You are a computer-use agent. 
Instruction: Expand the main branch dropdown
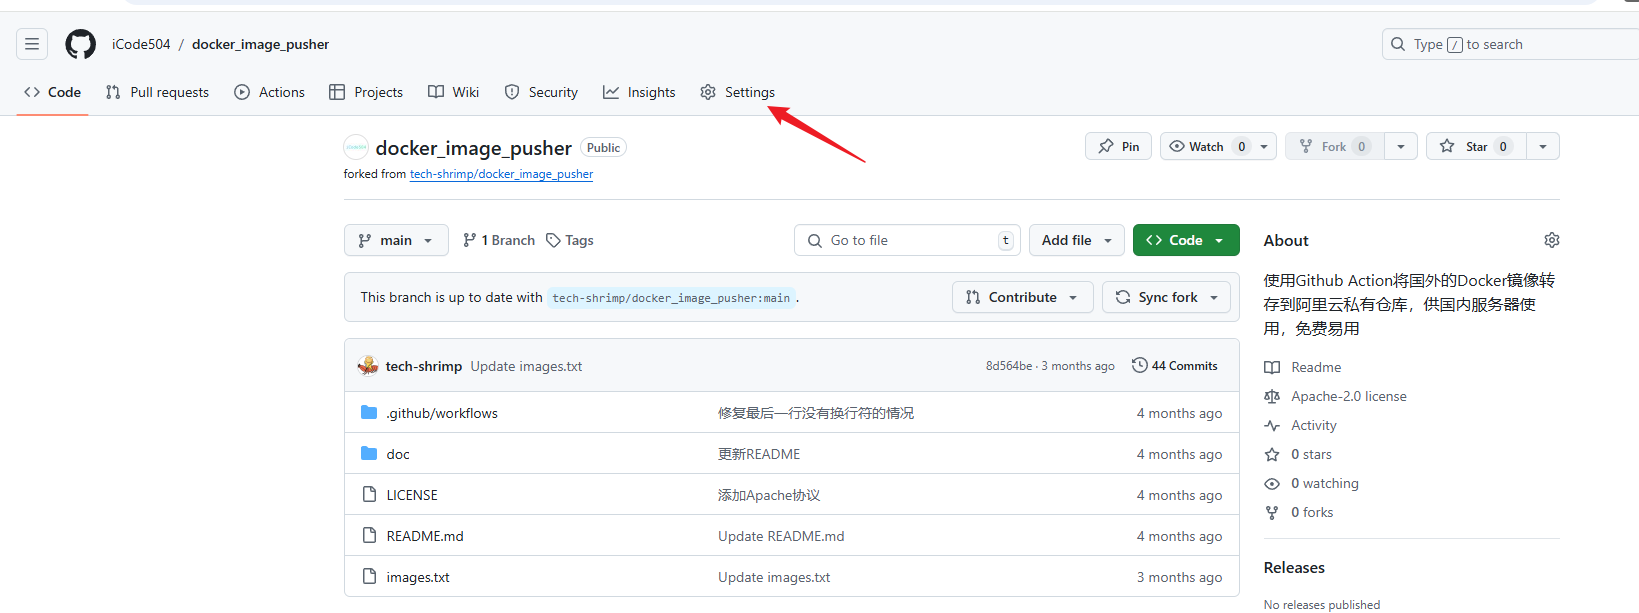click(396, 240)
